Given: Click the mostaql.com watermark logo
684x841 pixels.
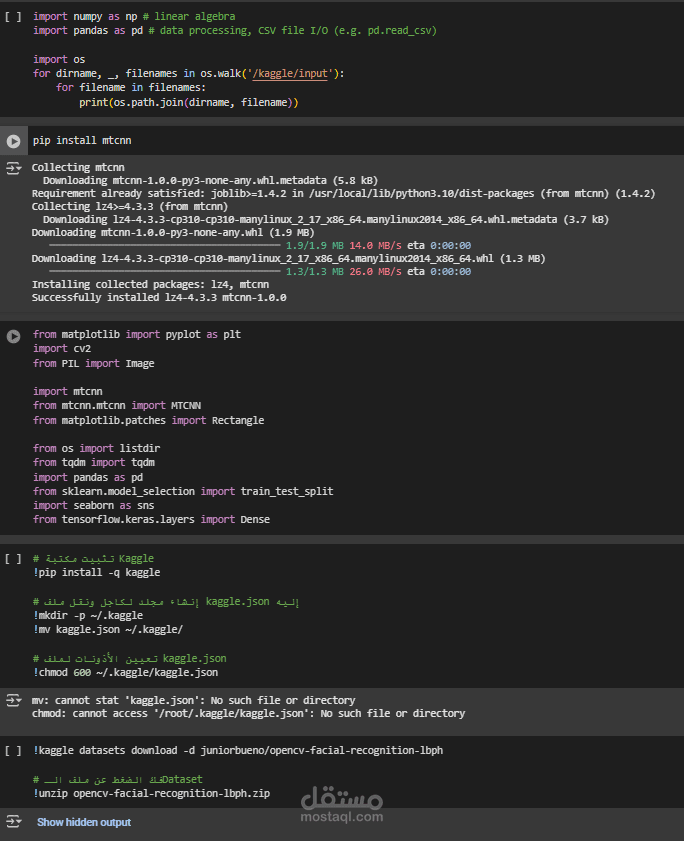Looking at the screenshot, I should 341,804.
